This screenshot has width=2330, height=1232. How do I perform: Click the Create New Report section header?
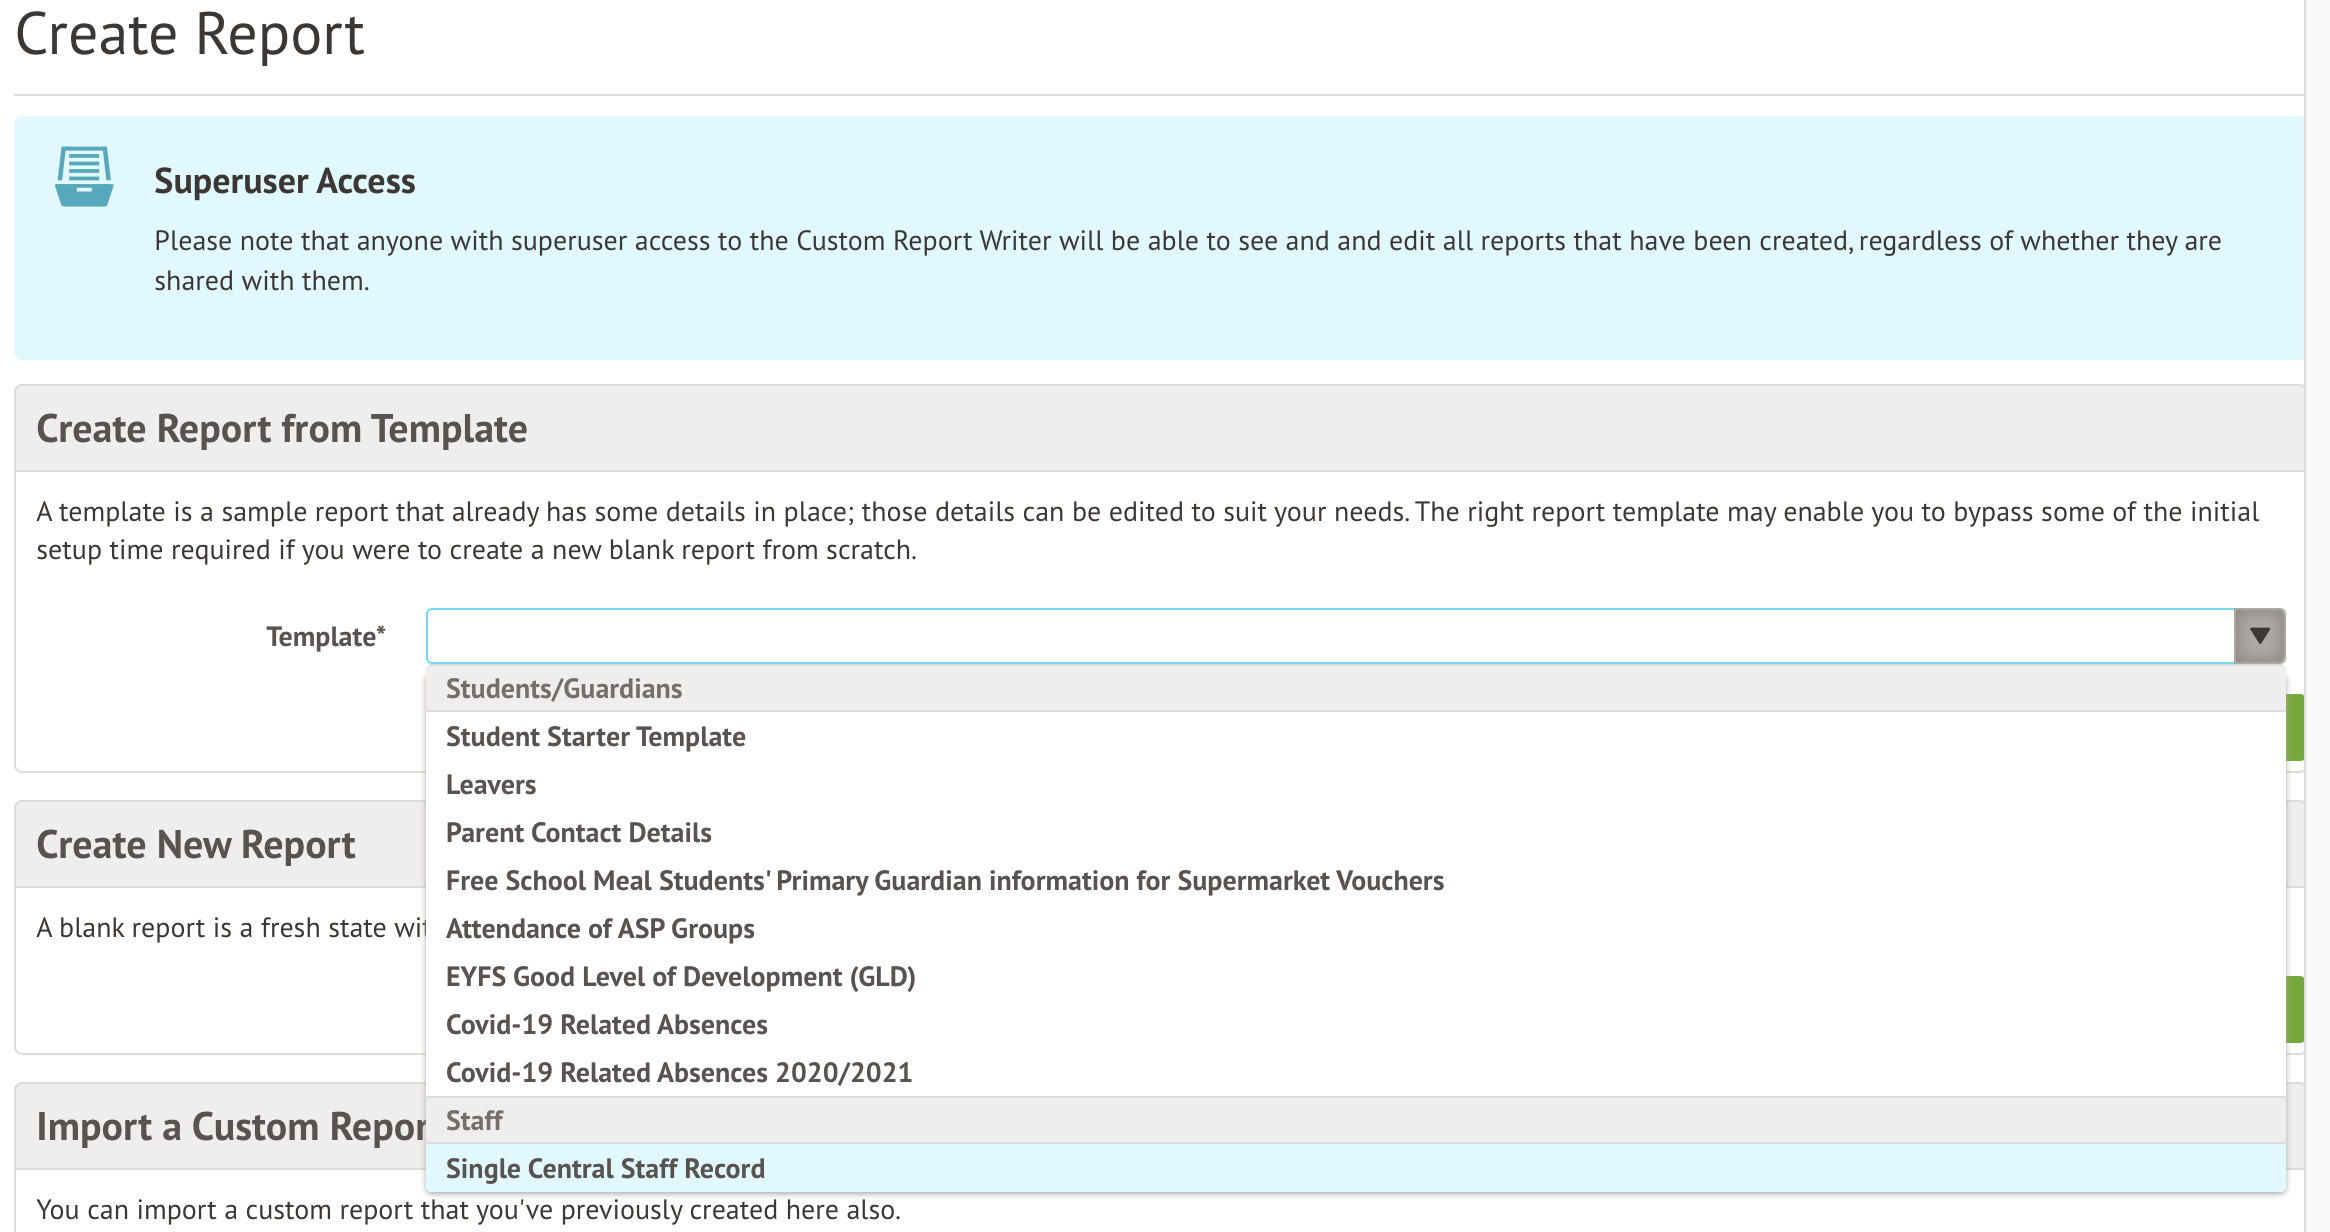194,844
